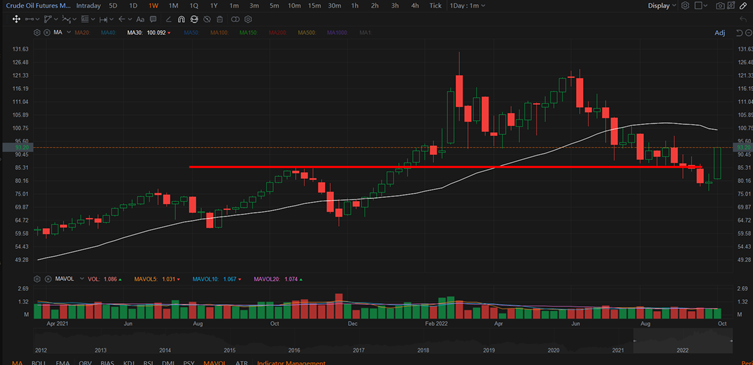Close the MA indicator overlay
The height and width of the screenshot is (365, 753).
click(x=47, y=33)
